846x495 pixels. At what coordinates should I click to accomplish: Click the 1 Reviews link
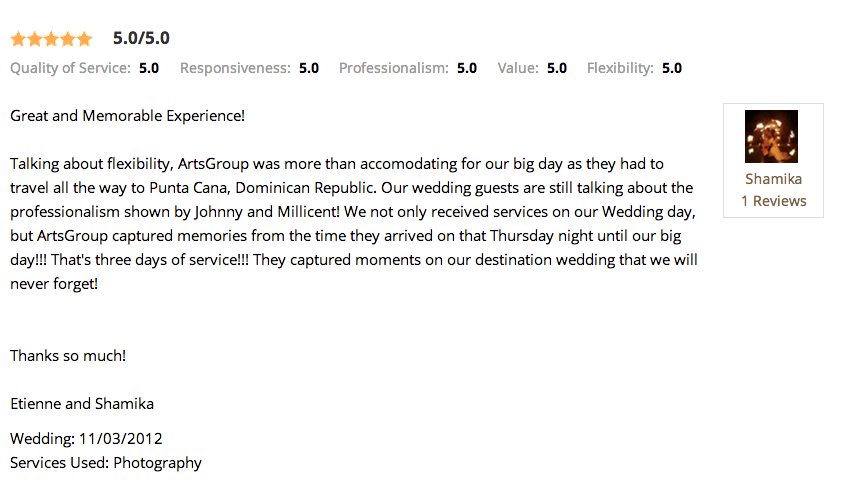774,201
